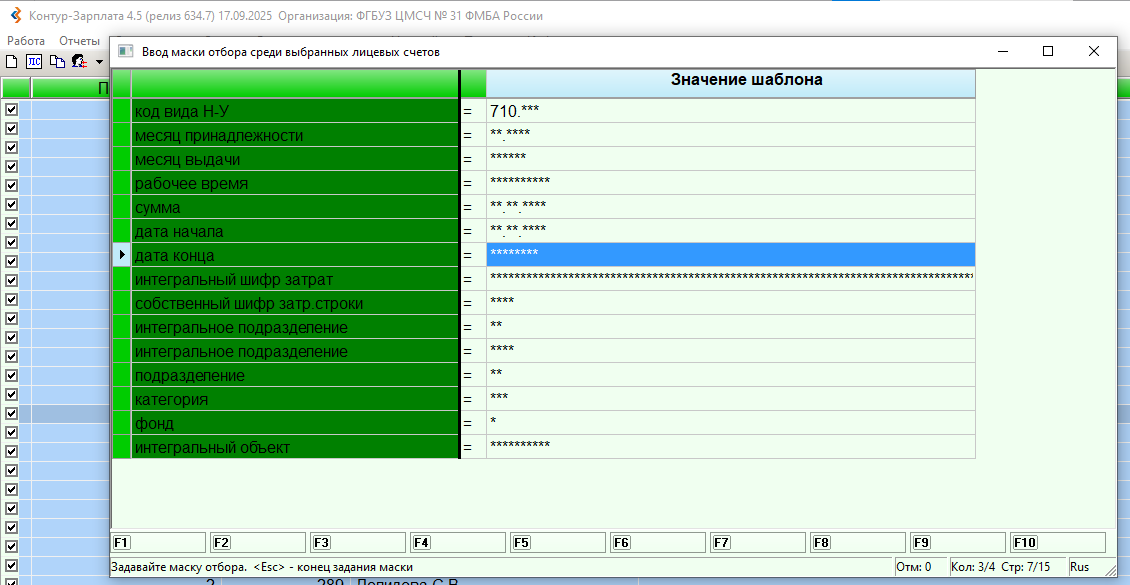Click the copy documents toolbar icon
This screenshot has height=585, width=1130.
pyautogui.click(x=57, y=62)
